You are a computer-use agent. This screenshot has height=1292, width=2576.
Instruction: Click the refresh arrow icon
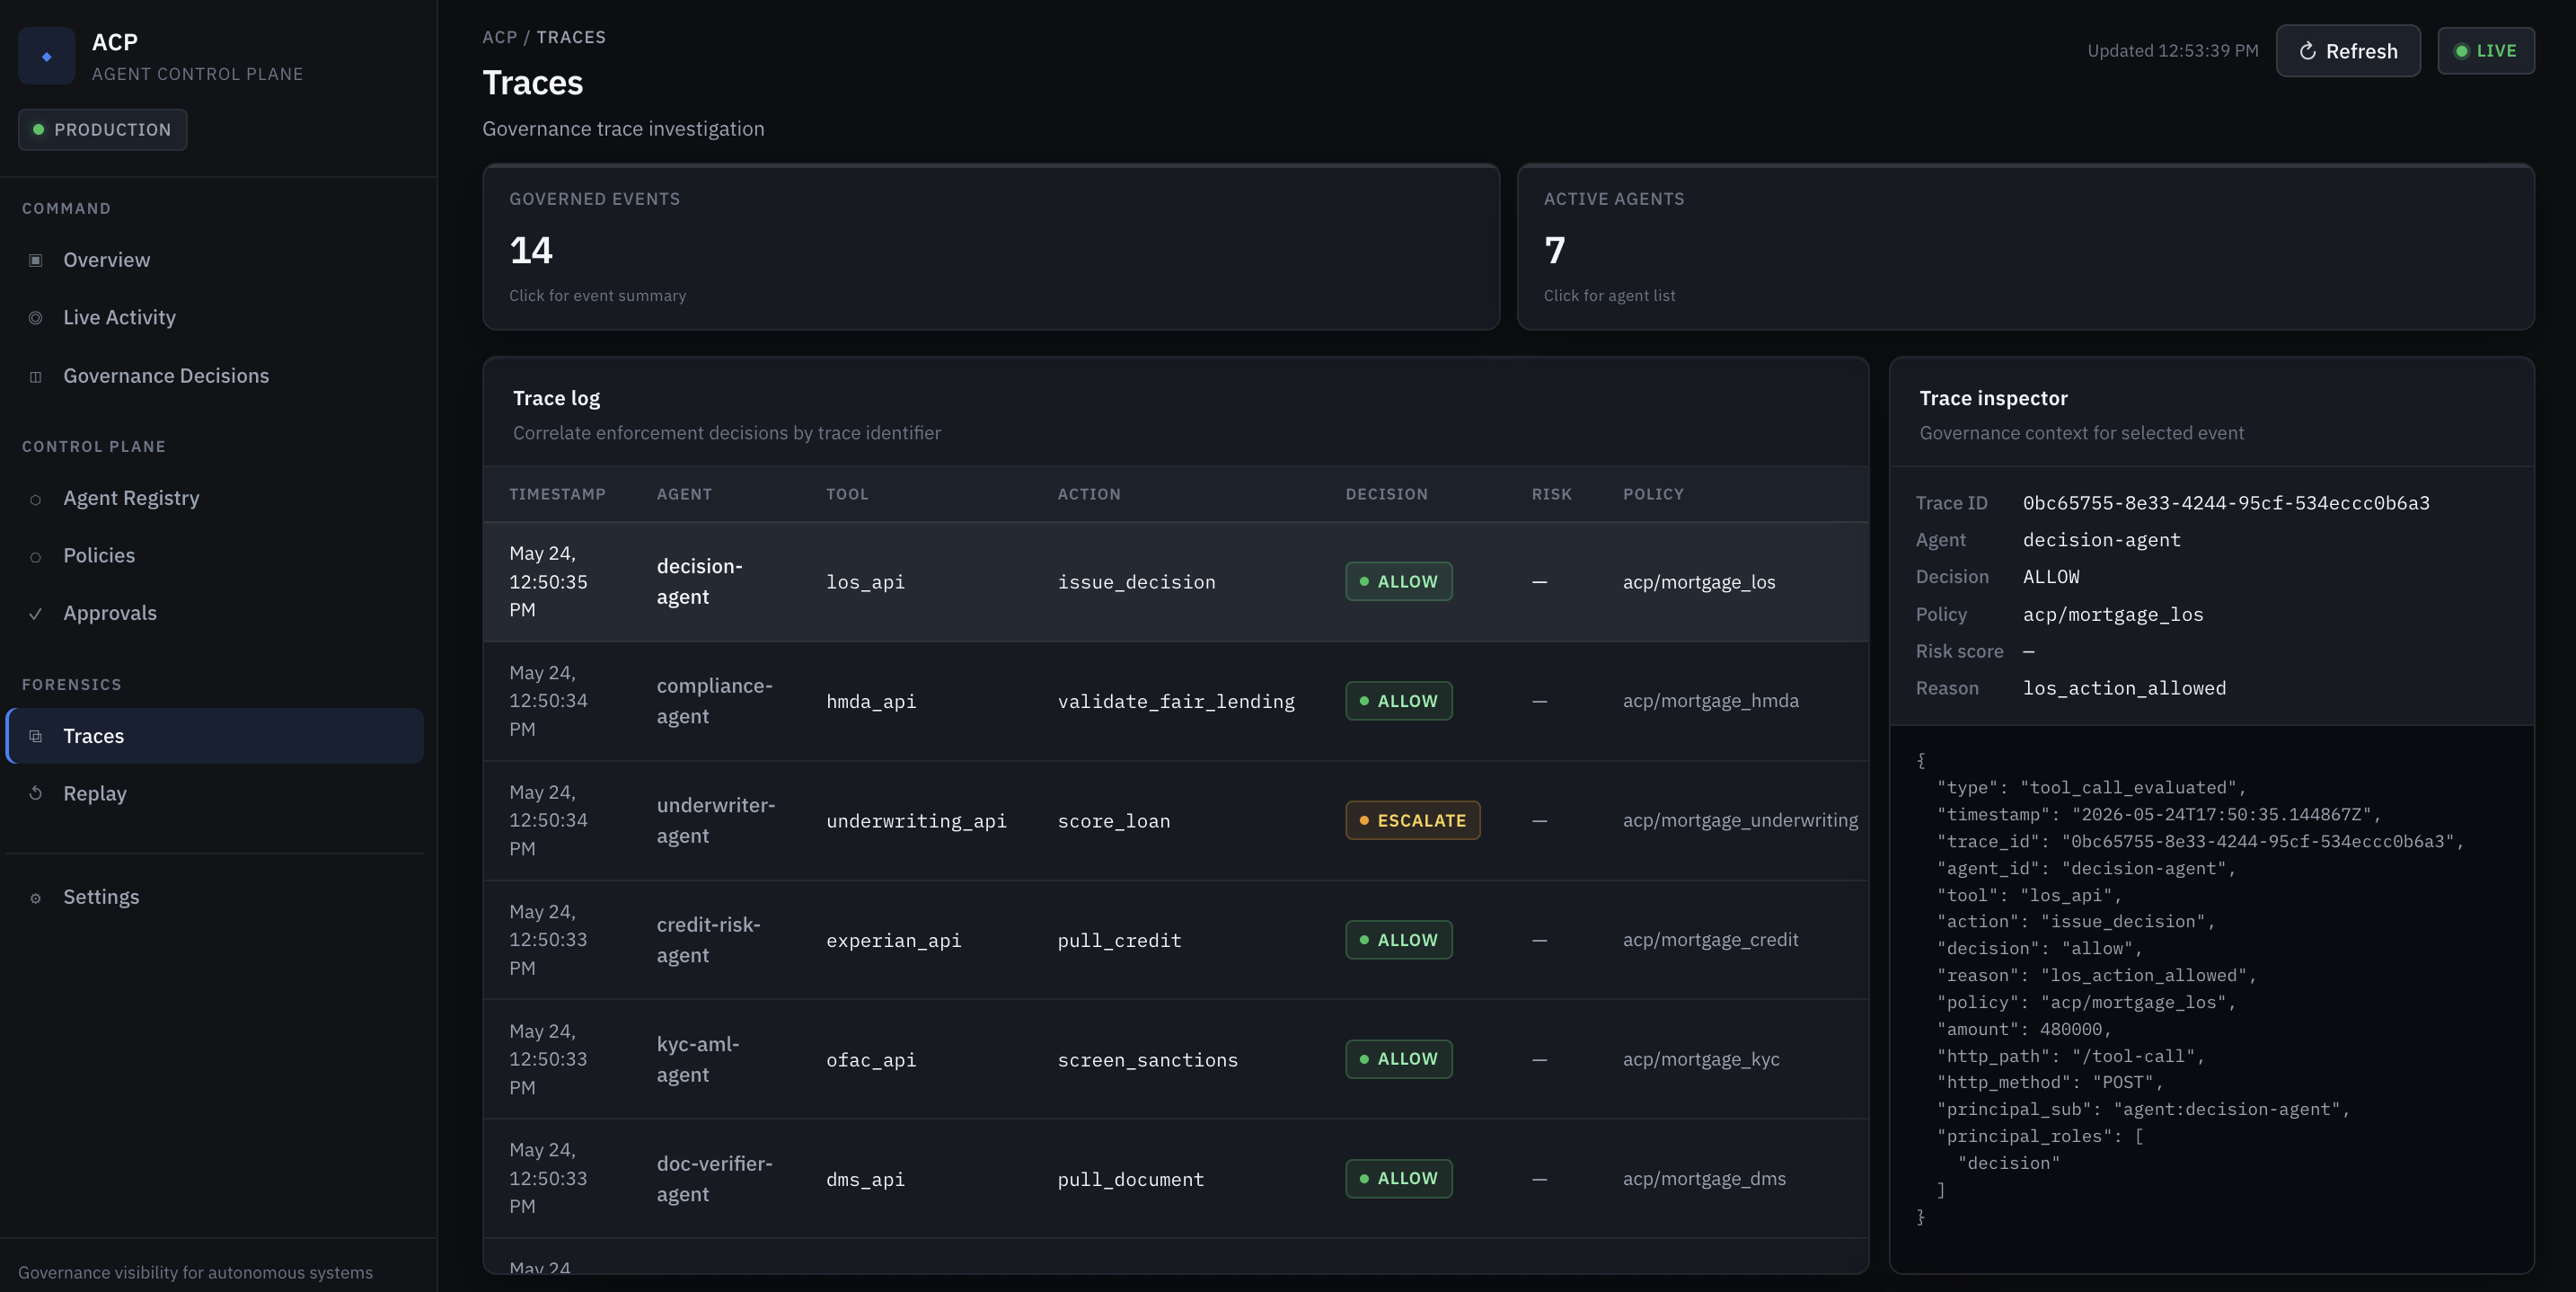tap(2308, 51)
